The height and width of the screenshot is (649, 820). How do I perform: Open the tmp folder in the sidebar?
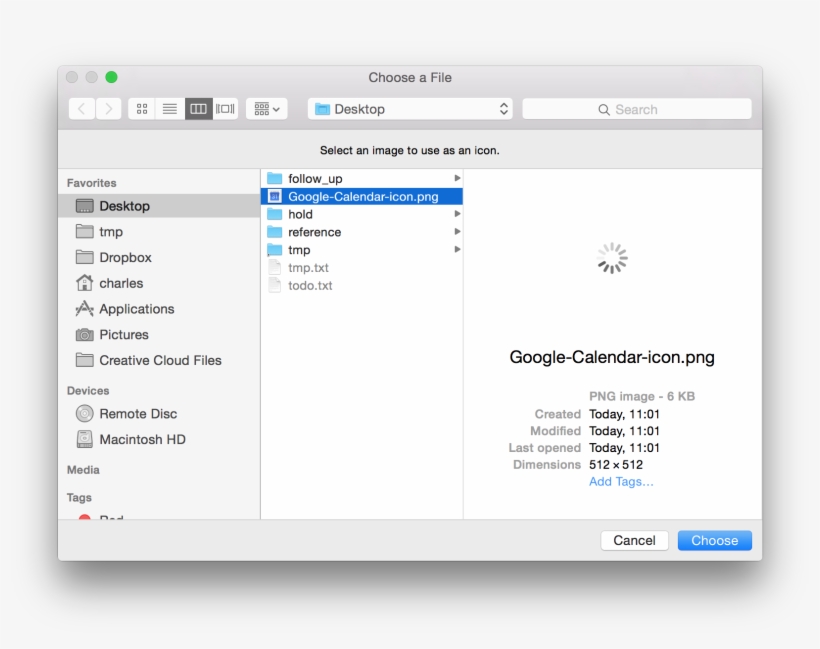(159, 232)
